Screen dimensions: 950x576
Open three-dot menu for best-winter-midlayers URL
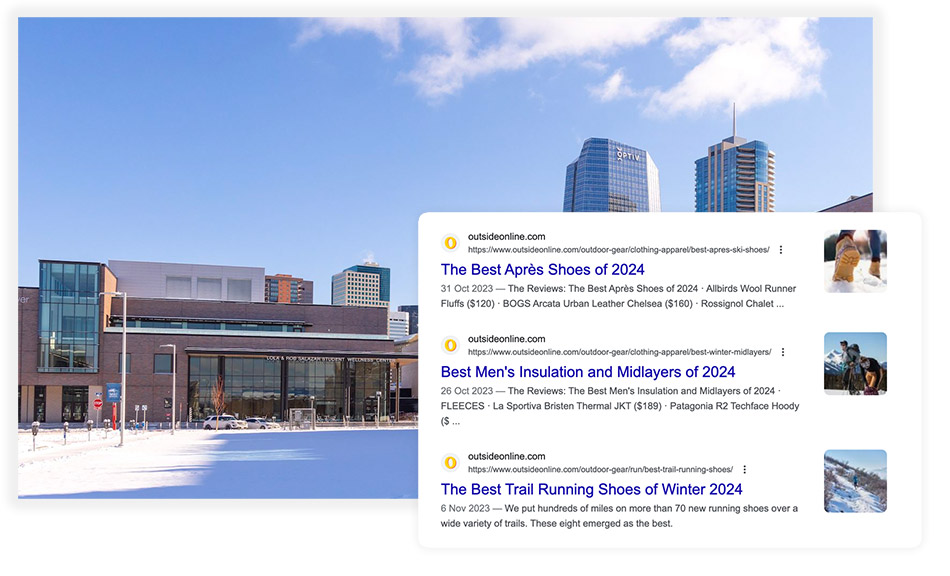pos(783,352)
